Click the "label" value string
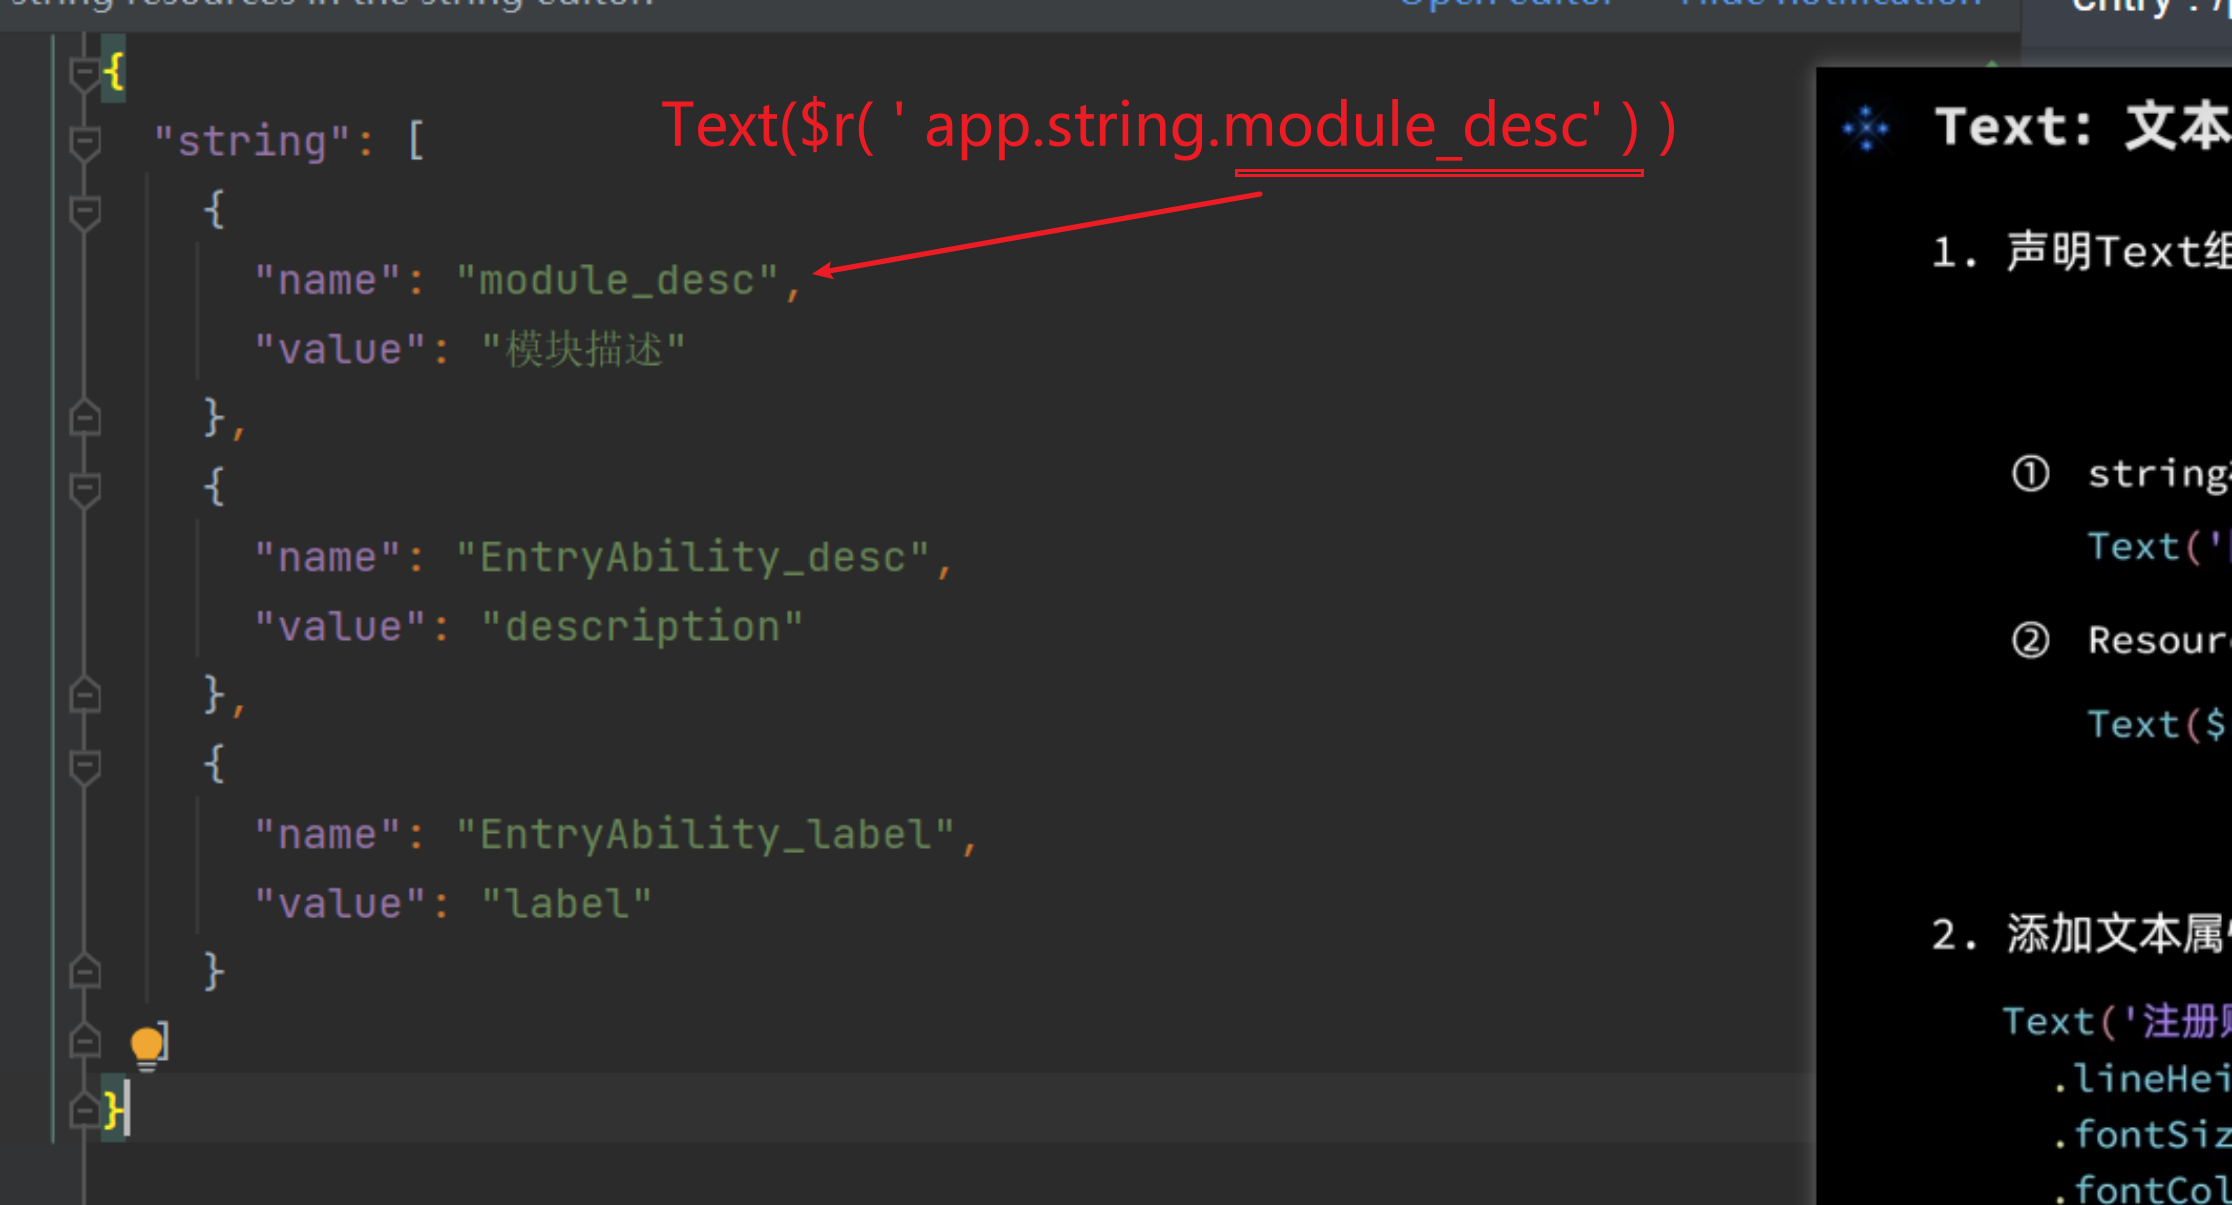Image resolution: width=2232 pixels, height=1205 pixels. (567, 904)
